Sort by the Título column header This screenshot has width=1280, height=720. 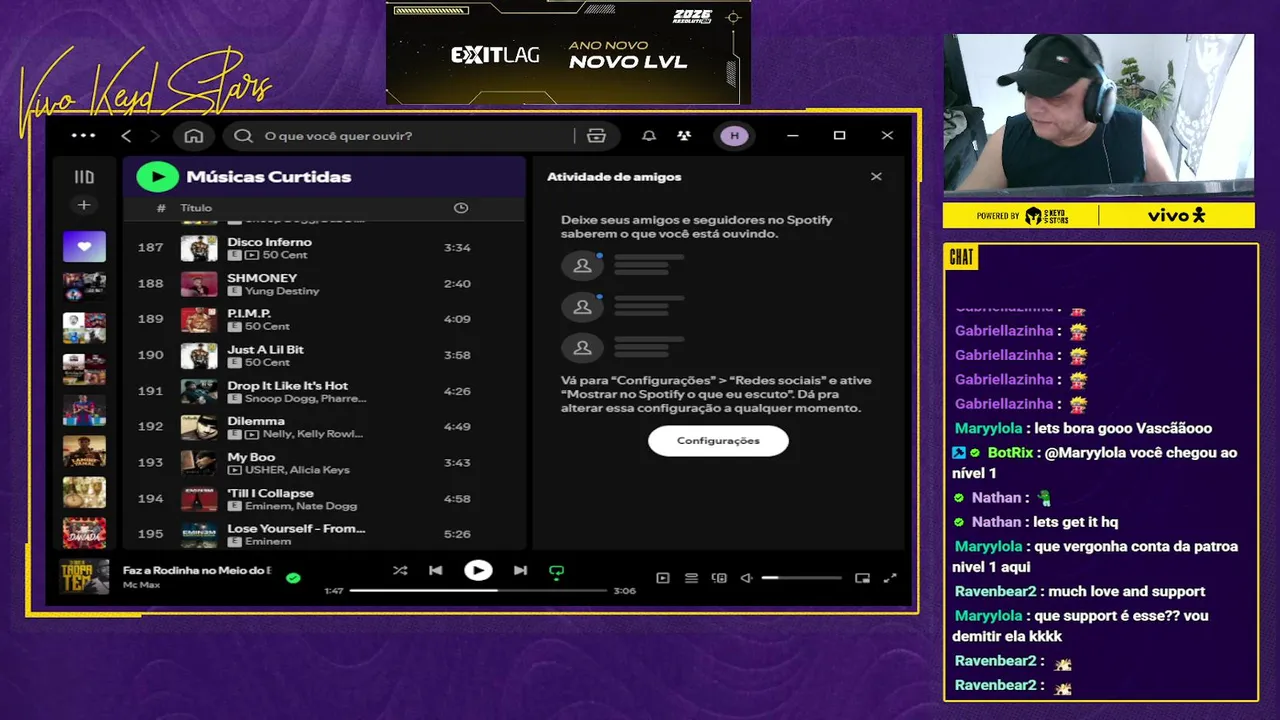coord(196,208)
